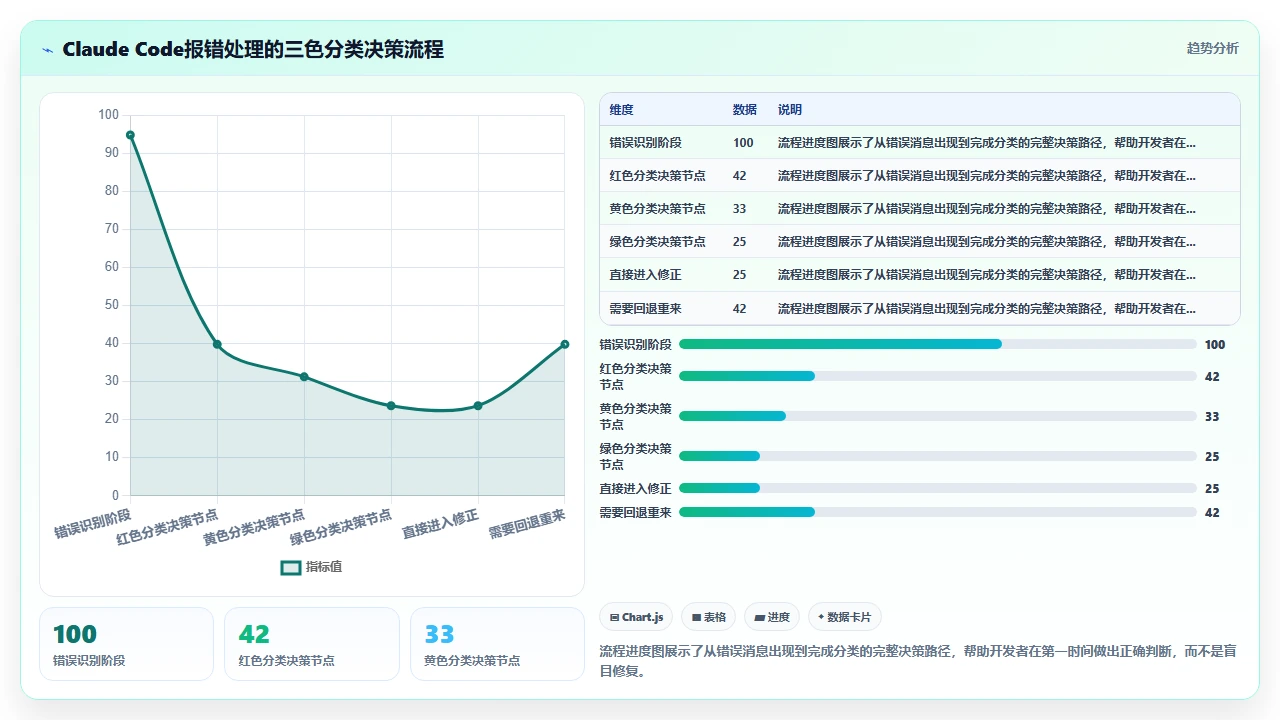Click the 维度 column header in the table
1280x720 pixels.
(621, 110)
